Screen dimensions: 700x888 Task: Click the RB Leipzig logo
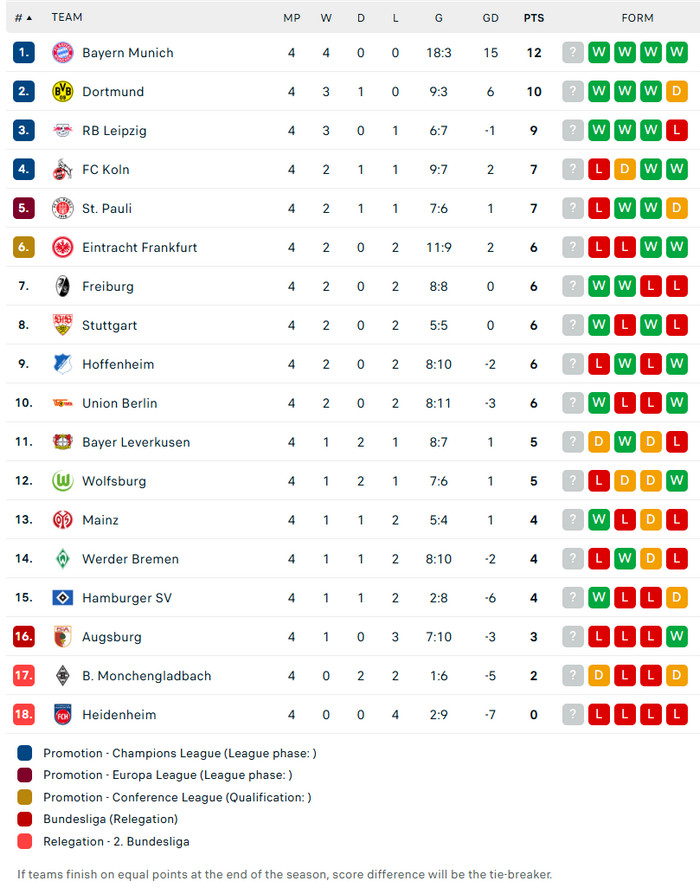[63, 131]
